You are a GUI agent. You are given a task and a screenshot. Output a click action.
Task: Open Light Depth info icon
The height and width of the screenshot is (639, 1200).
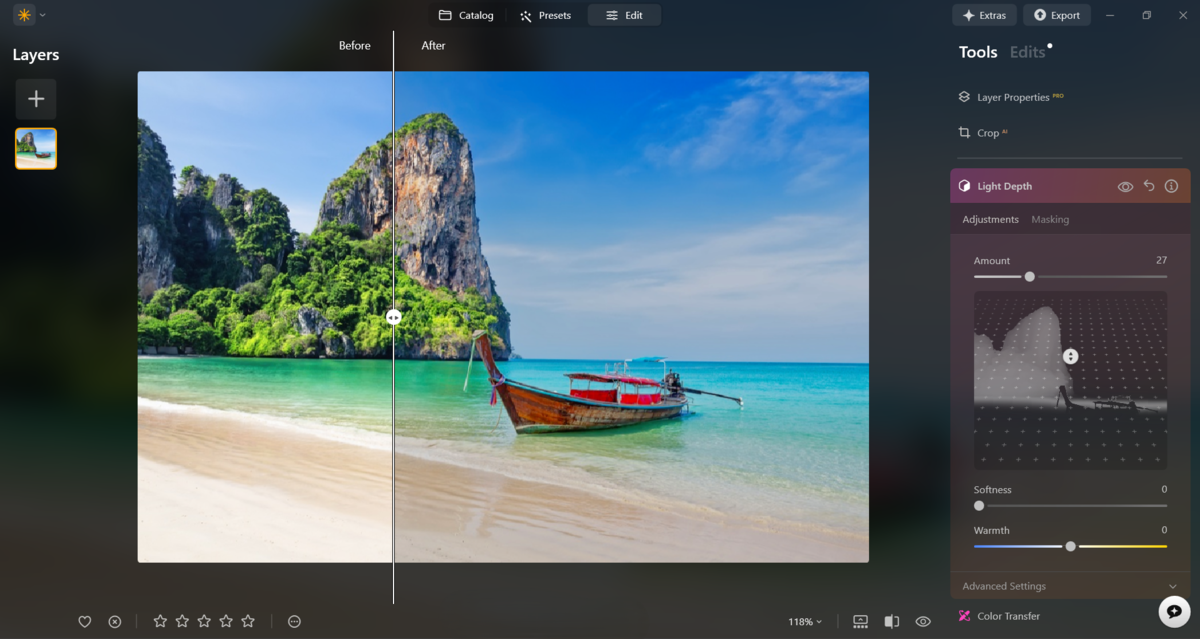coord(1171,186)
